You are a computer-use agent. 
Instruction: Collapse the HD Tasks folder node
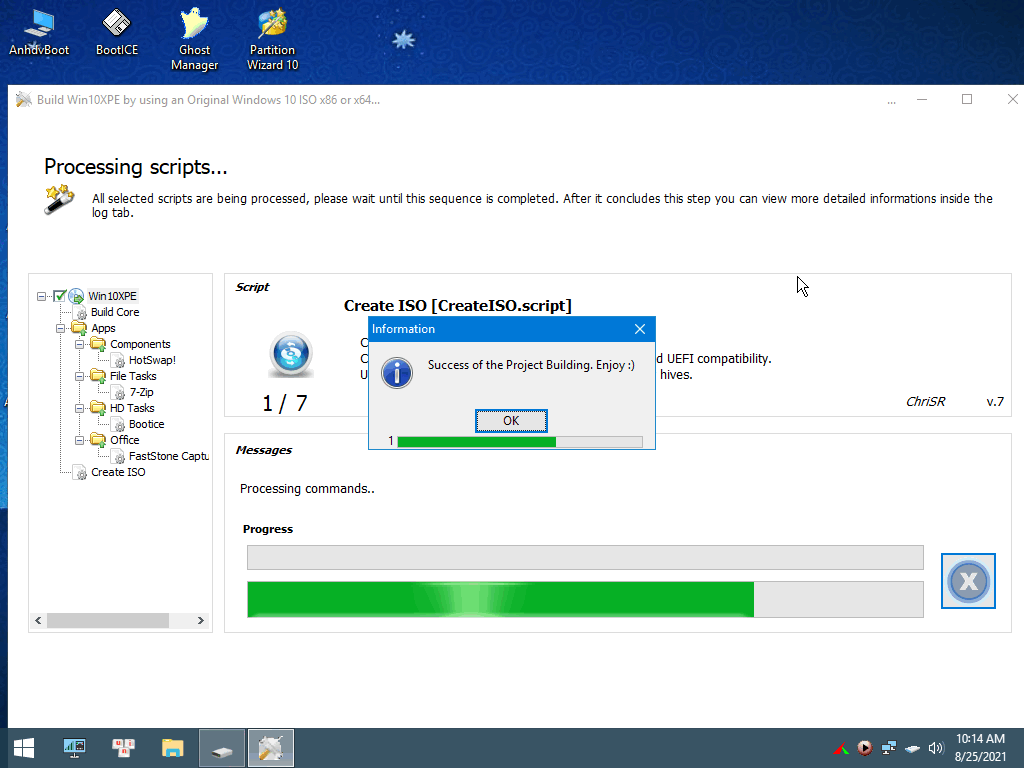(x=80, y=408)
